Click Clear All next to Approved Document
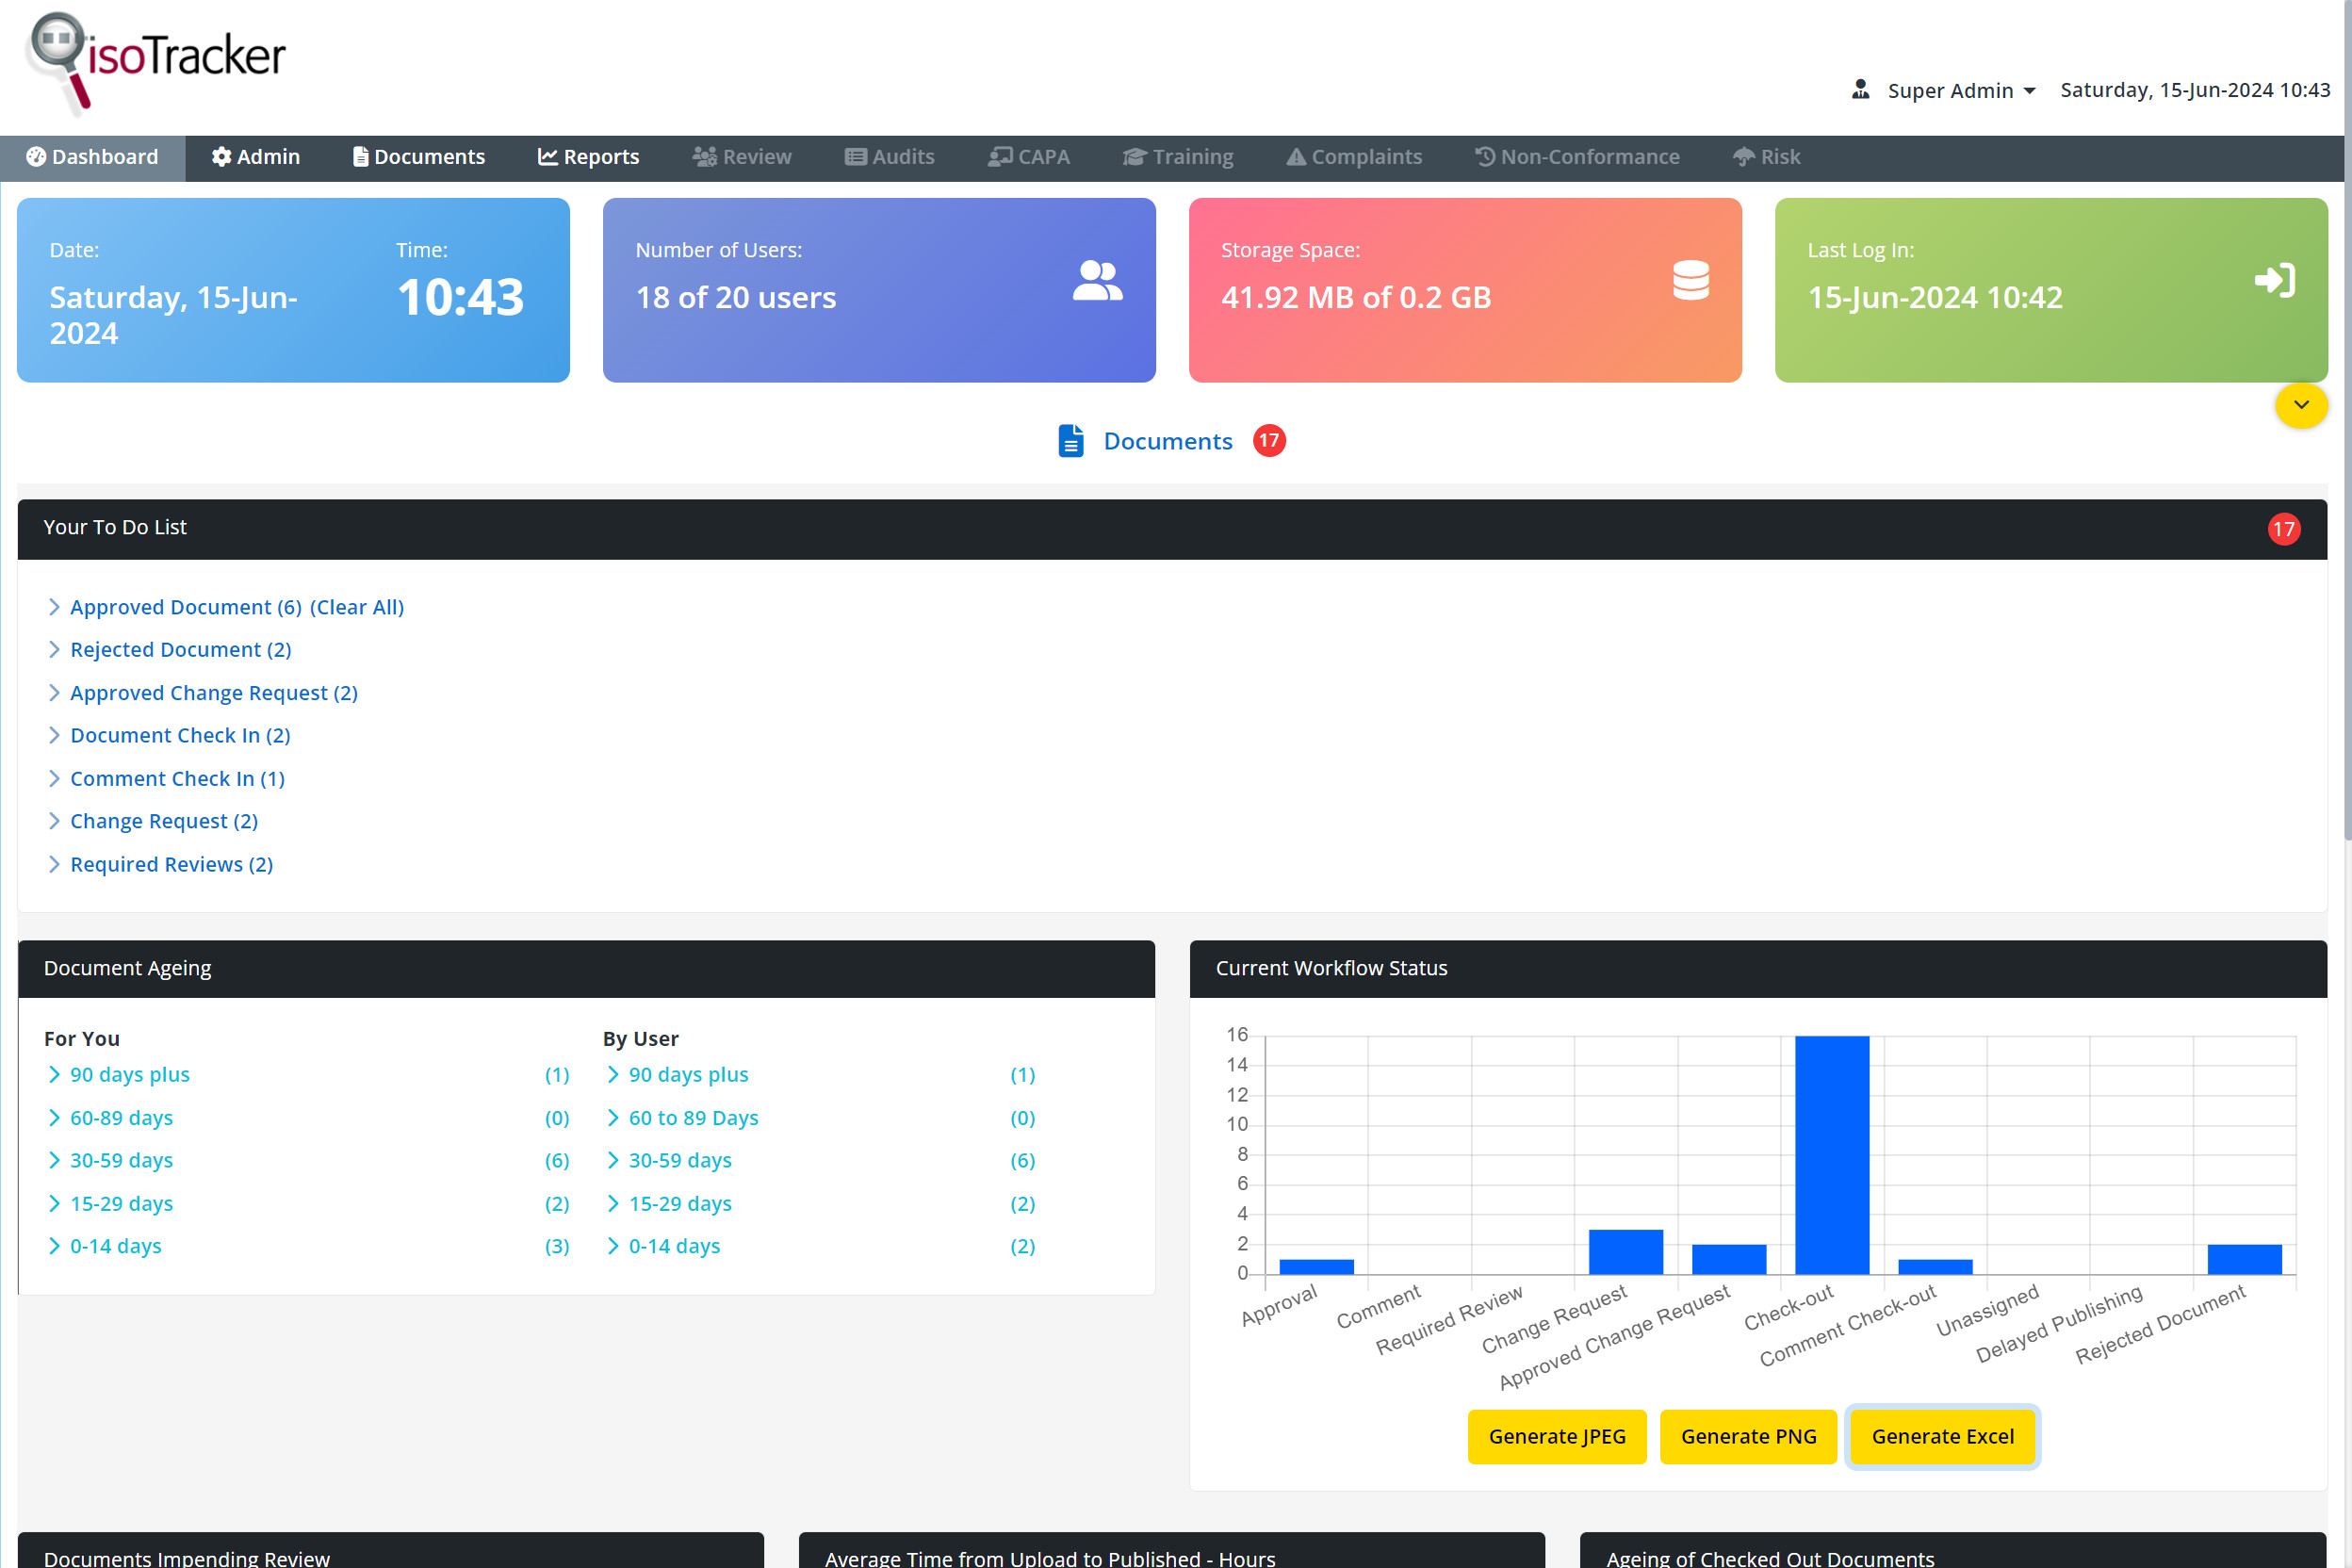 356,607
